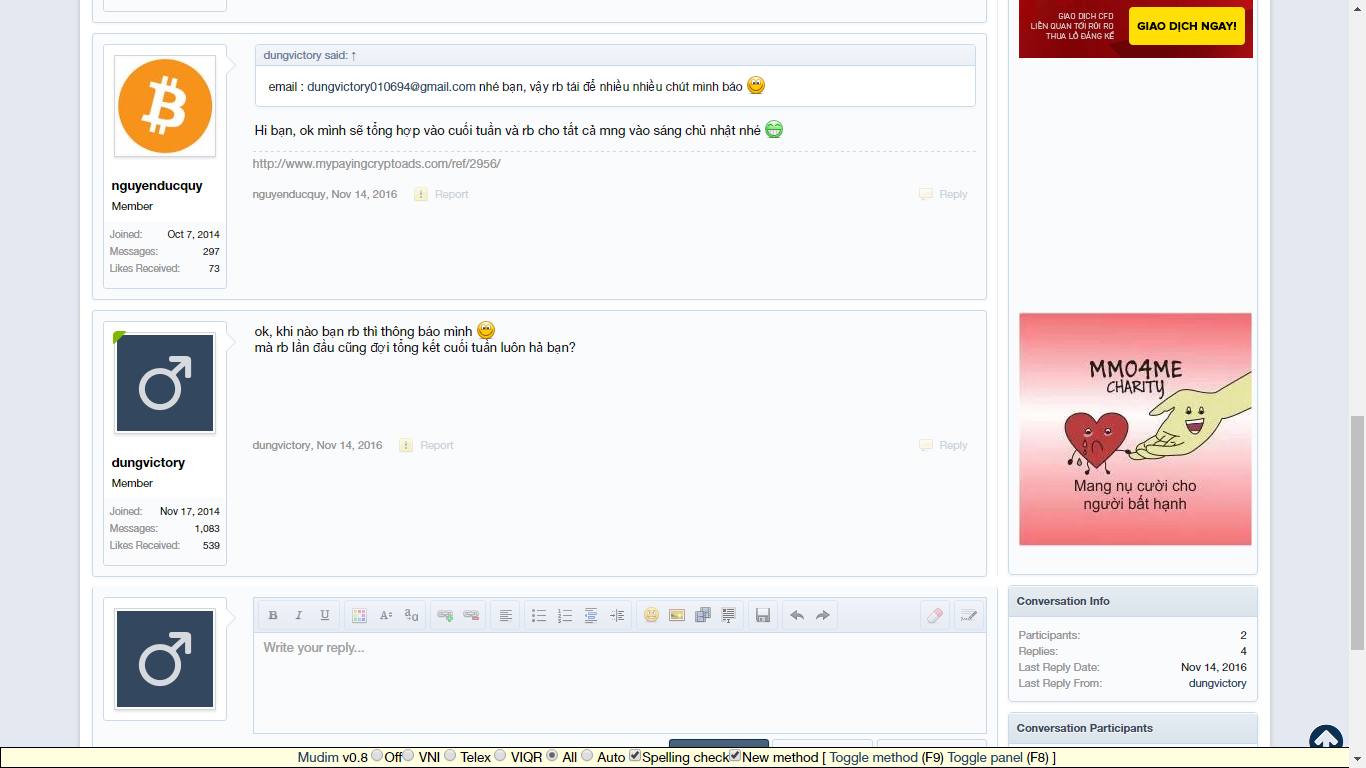Turn Mudim off with Off radio

[377, 756]
